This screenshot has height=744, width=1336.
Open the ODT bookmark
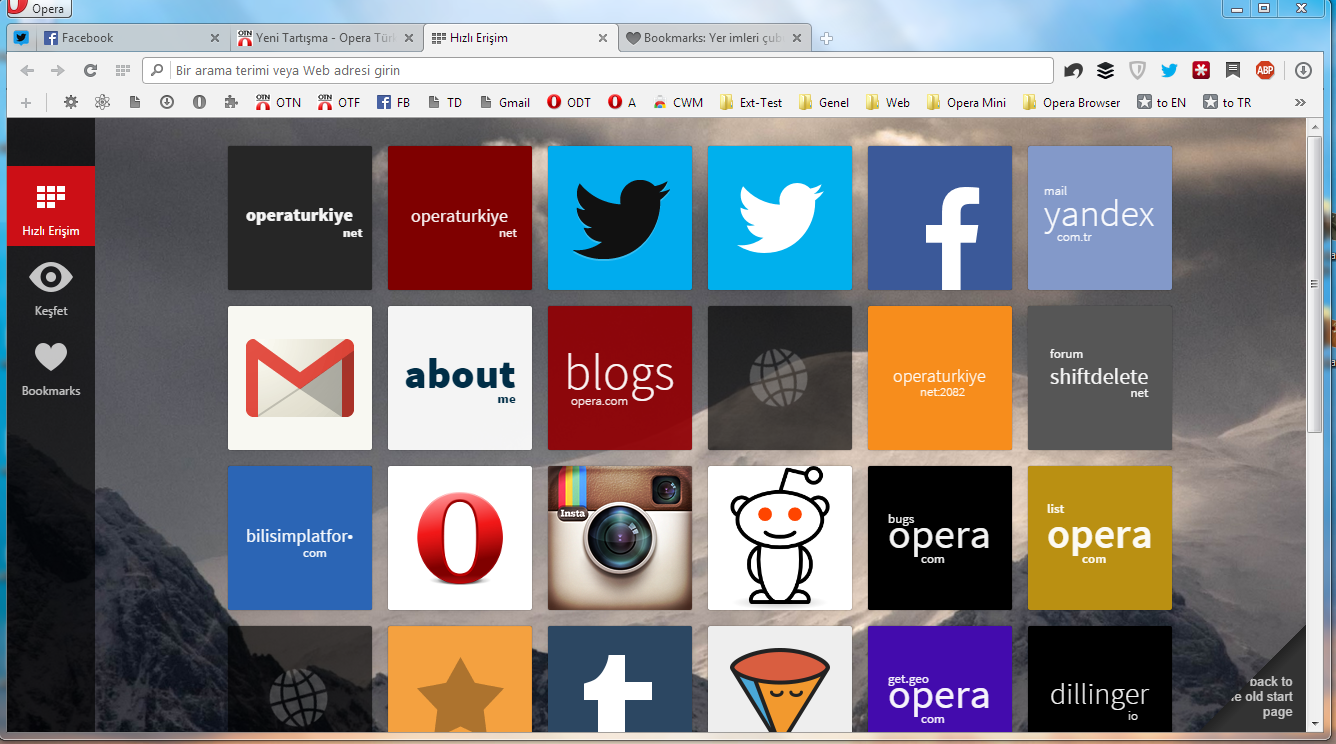pos(569,102)
